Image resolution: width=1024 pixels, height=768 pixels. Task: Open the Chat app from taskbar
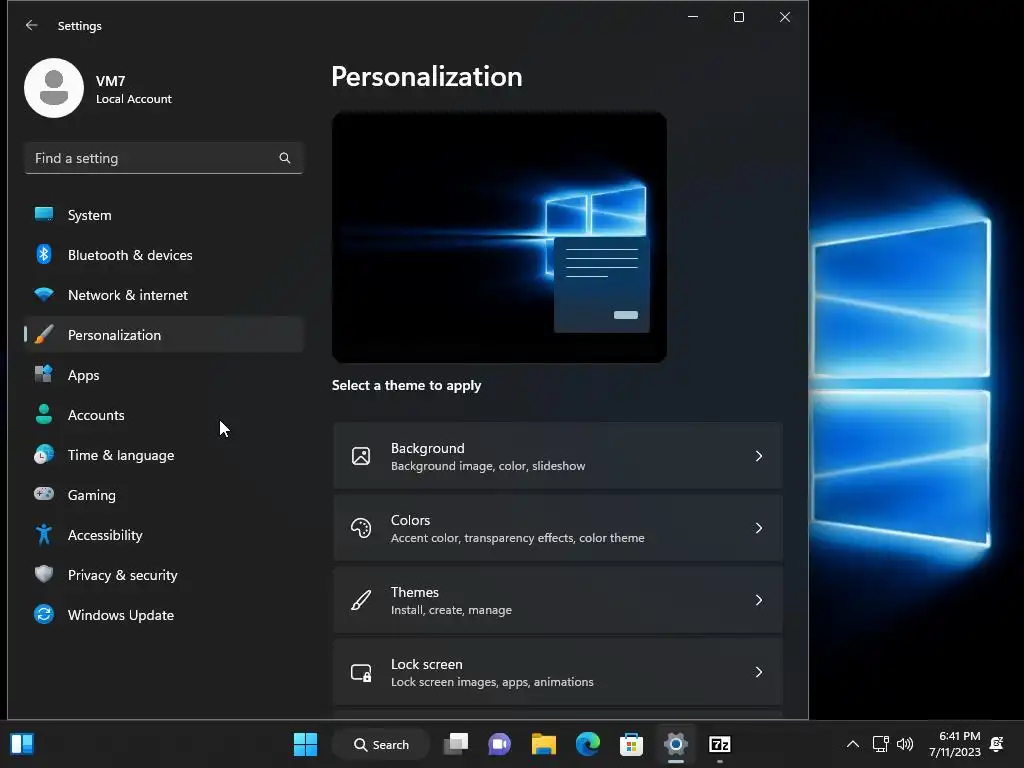[x=500, y=744]
